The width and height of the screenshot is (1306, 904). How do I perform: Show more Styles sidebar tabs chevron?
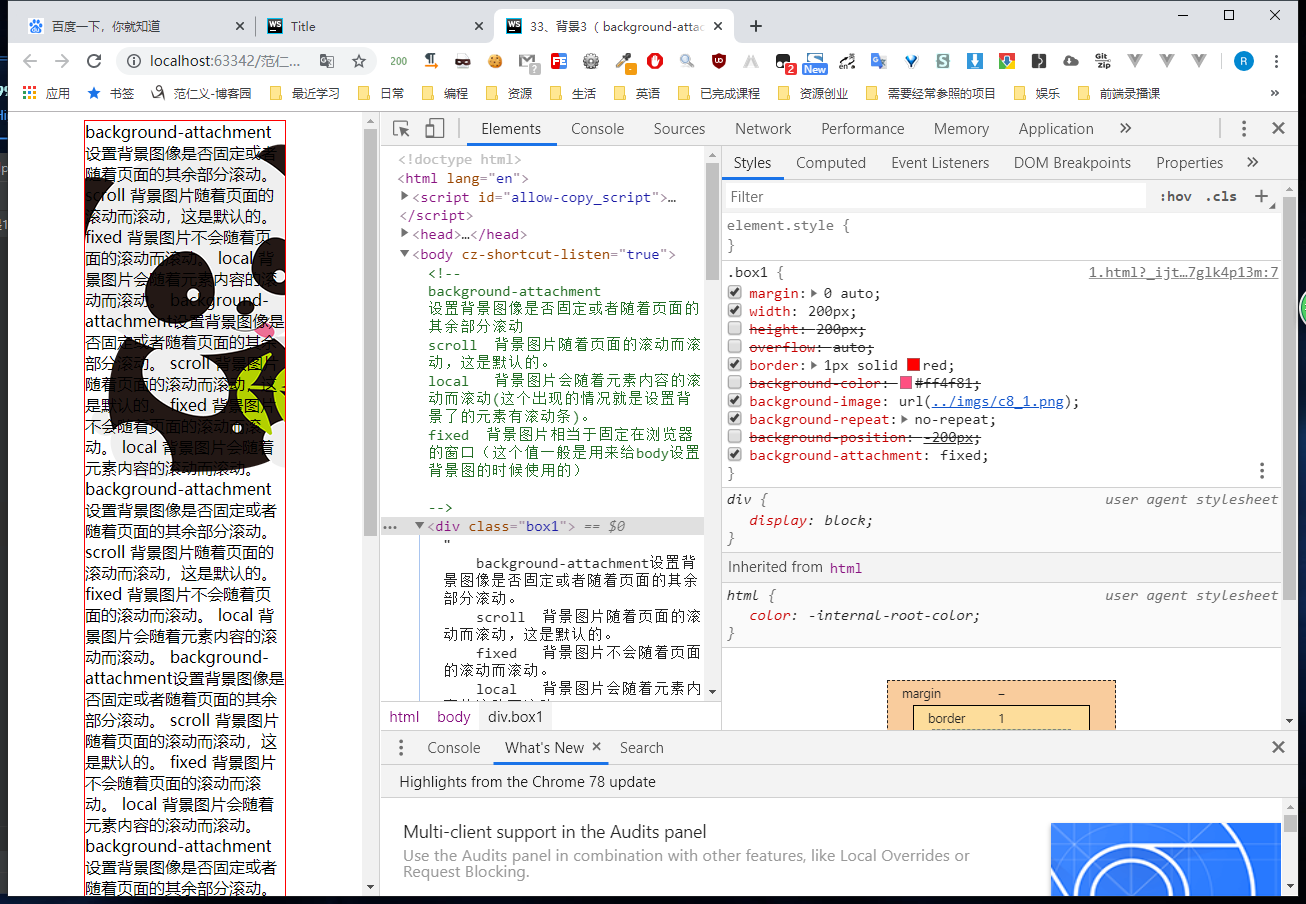click(x=1252, y=162)
